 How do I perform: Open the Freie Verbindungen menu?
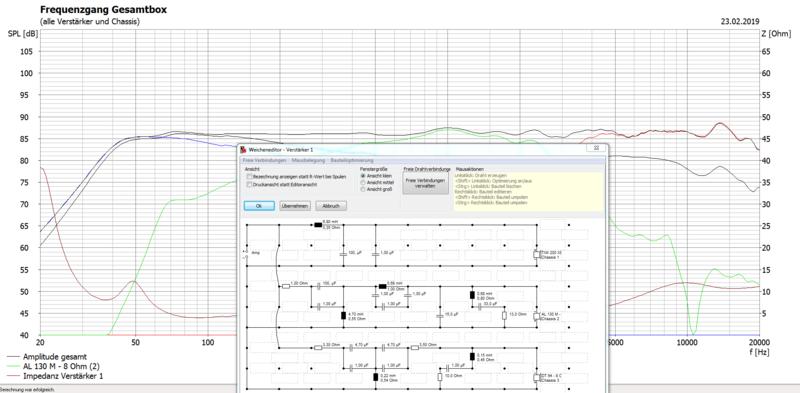[x=264, y=160]
